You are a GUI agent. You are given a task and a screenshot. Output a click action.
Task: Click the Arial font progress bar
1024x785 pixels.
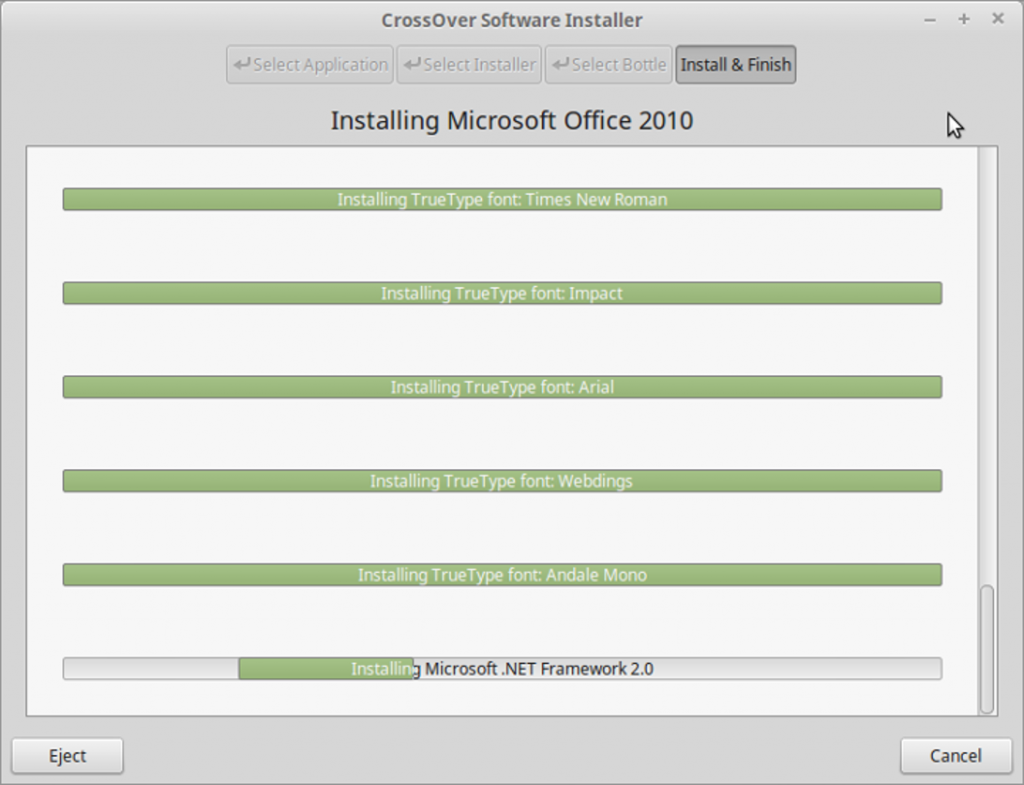[502, 387]
